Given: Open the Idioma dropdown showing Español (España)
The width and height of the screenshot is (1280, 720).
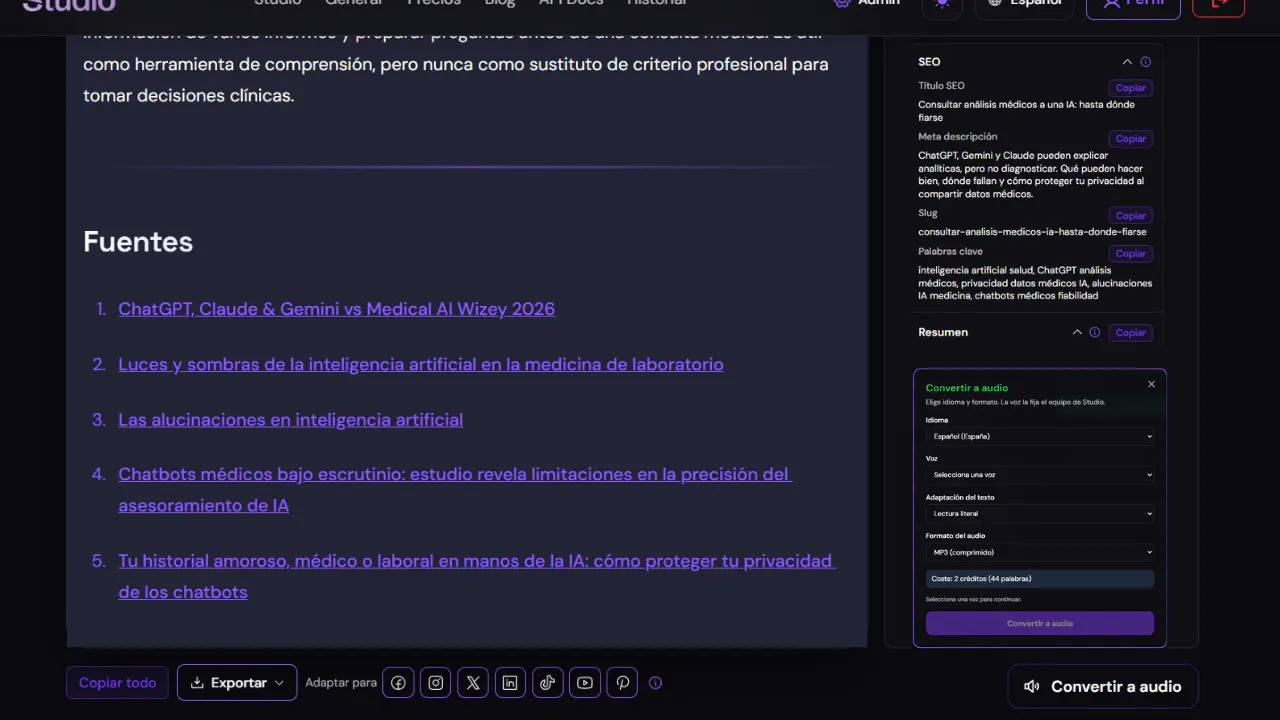Looking at the screenshot, I should [1040, 436].
